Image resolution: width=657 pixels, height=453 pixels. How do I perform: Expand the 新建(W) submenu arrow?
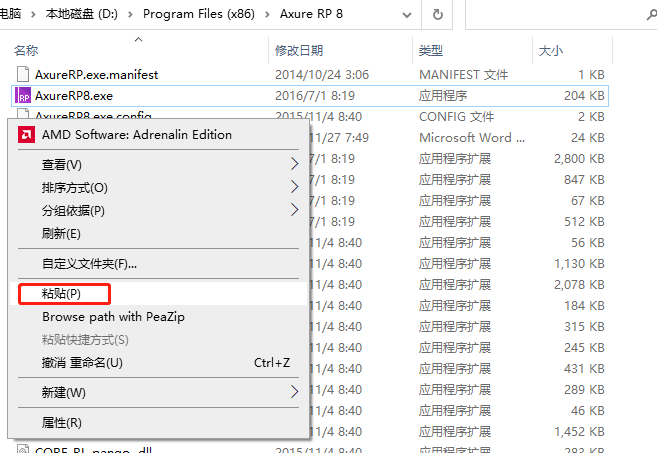294,392
